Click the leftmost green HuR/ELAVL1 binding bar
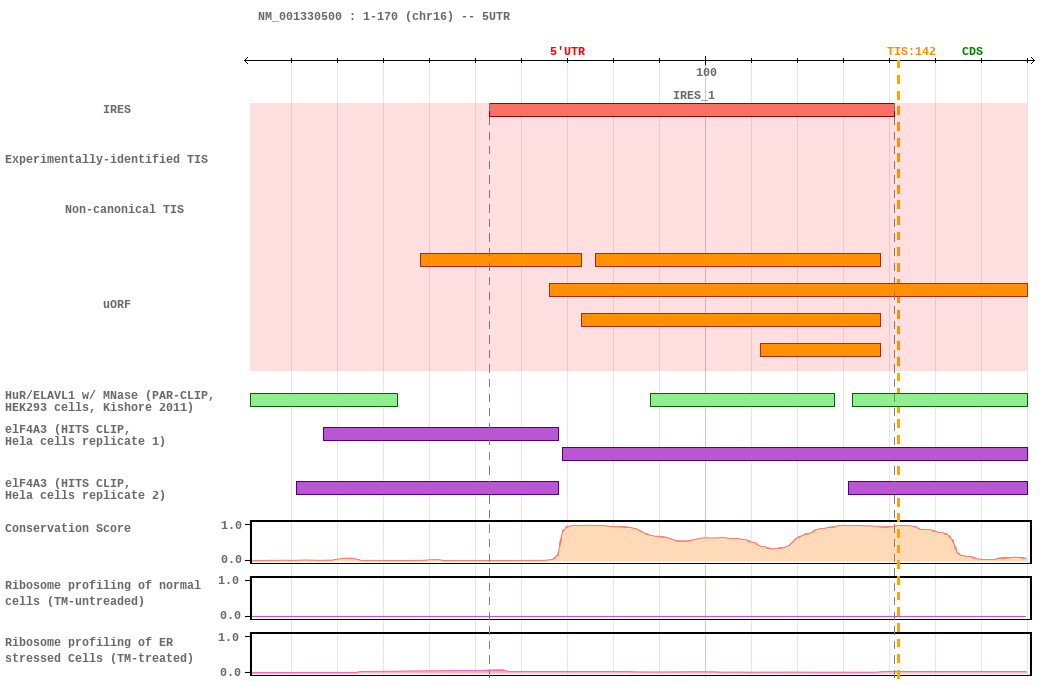Viewport: 1050px width, 686px height. (x=323, y=400)
